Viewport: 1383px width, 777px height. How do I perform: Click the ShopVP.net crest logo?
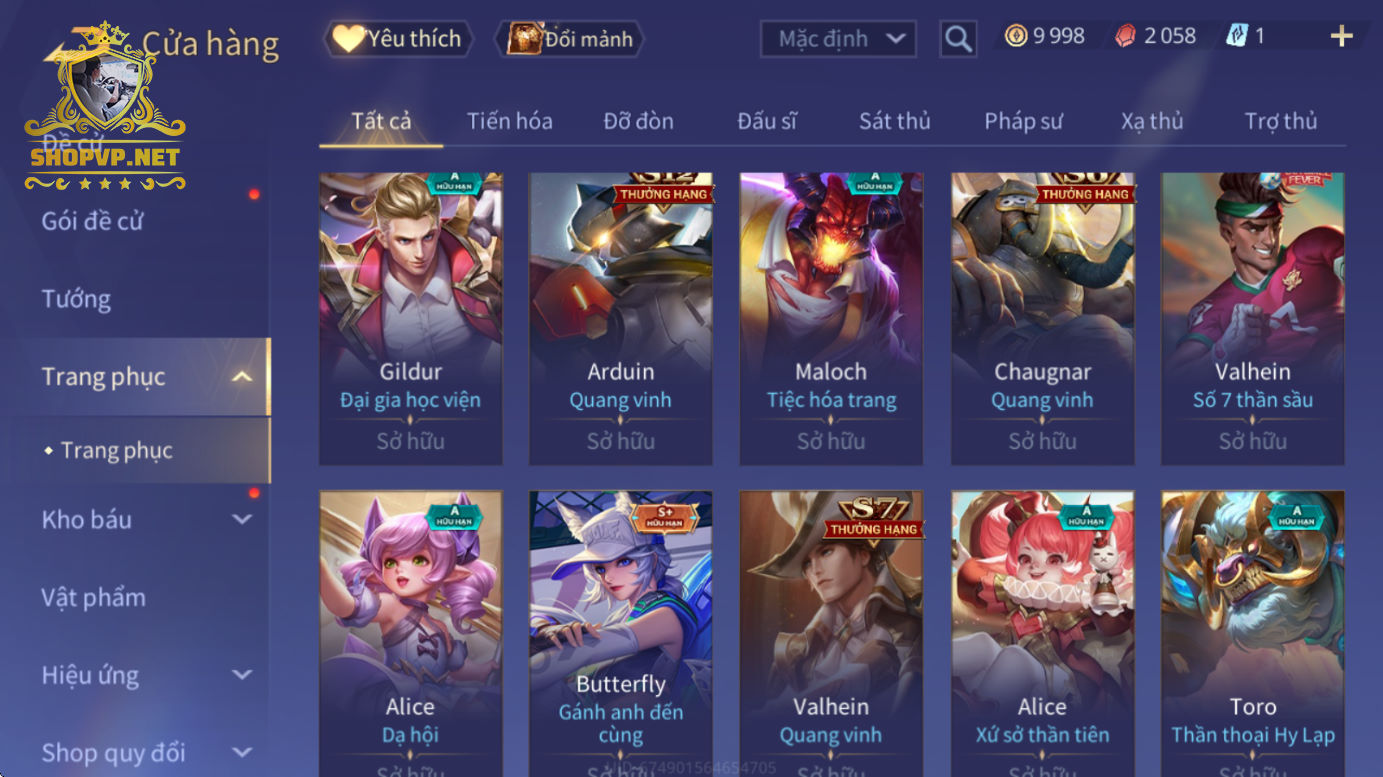tap(105, 108)
